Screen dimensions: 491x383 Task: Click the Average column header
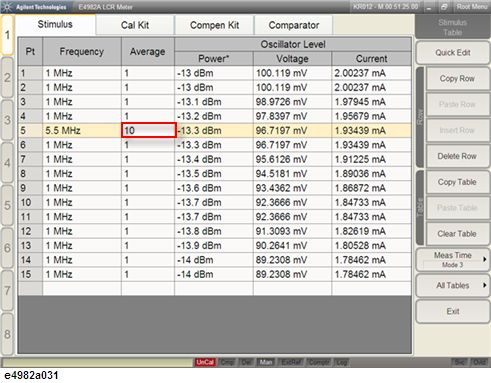tap(148, 52)
